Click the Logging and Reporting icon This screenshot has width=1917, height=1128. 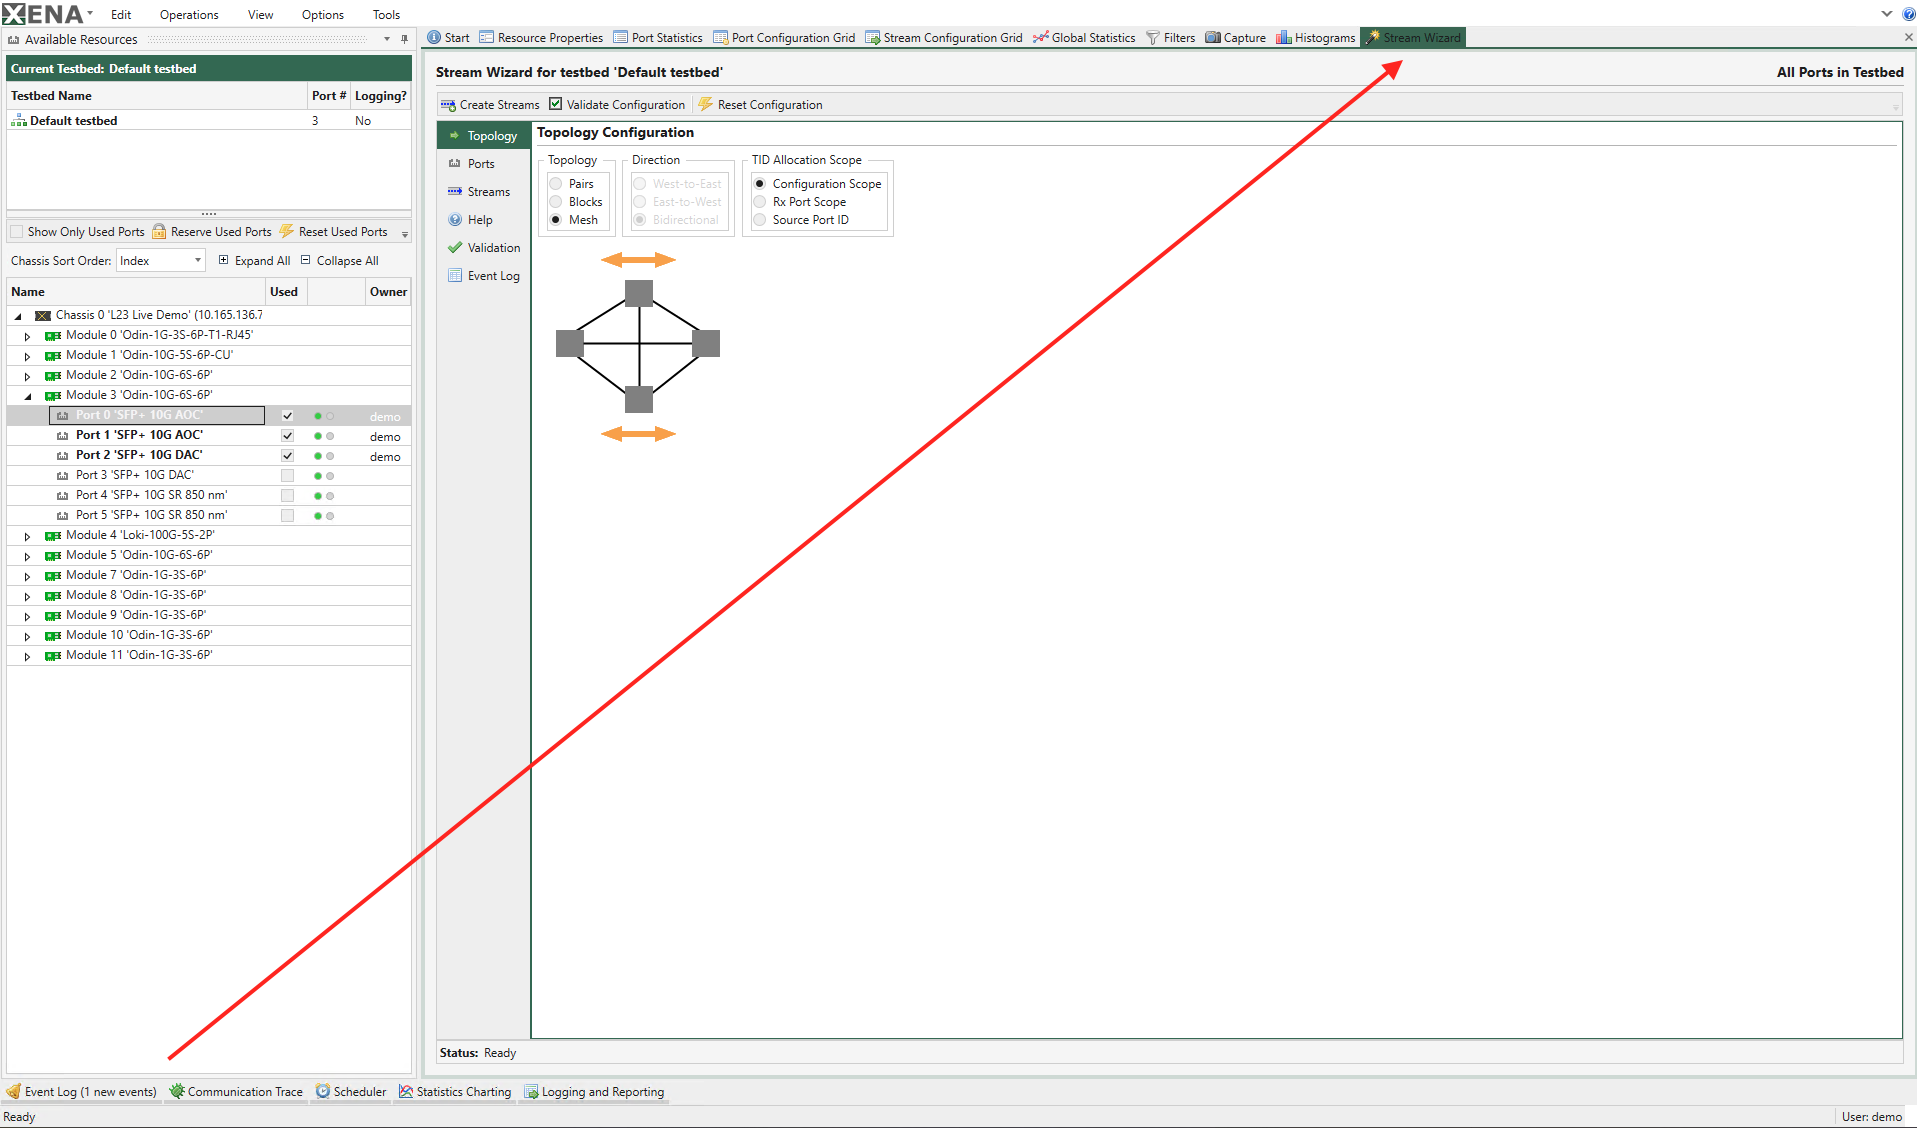531,1091
